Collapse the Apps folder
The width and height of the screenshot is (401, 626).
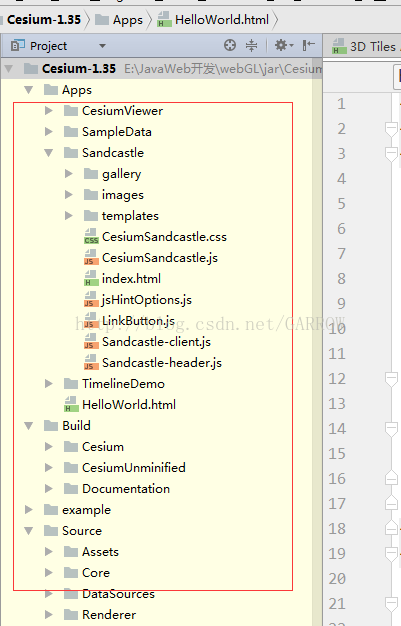pyautogui.click(x=28, y=90)
